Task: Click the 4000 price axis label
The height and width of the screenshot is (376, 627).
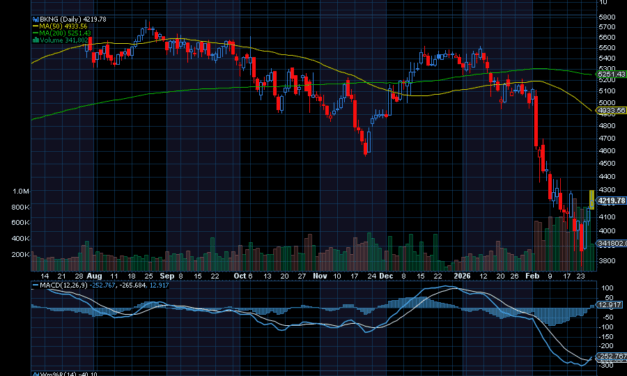Action: click(x=607, y=231)
